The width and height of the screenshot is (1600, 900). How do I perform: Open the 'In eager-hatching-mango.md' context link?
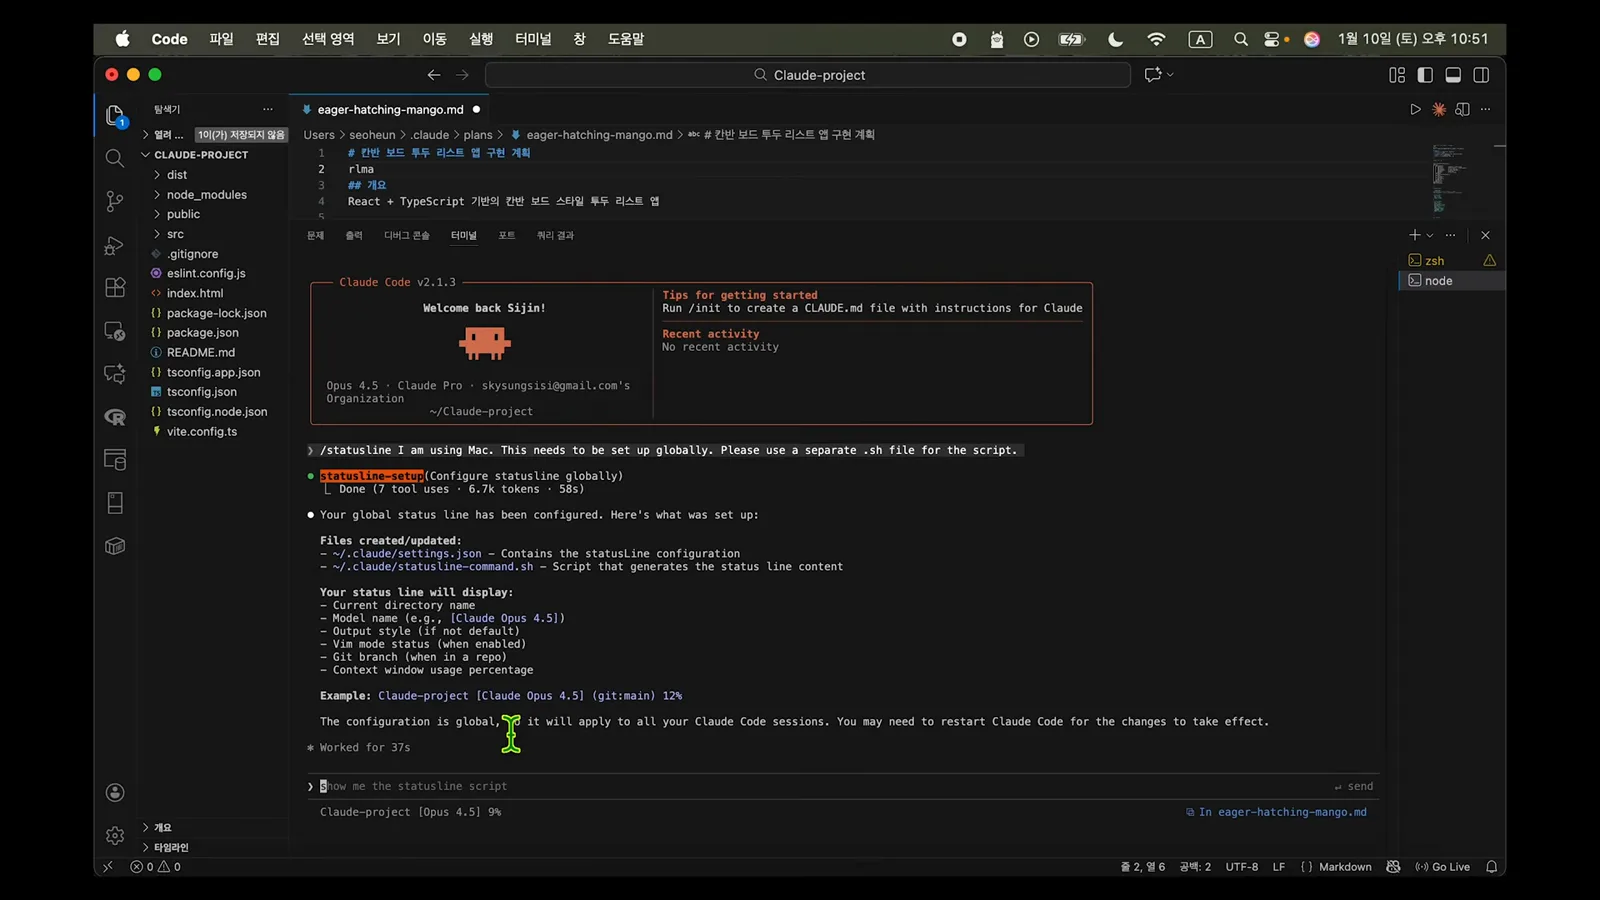pyautogui.click(x=1276, y=812)
